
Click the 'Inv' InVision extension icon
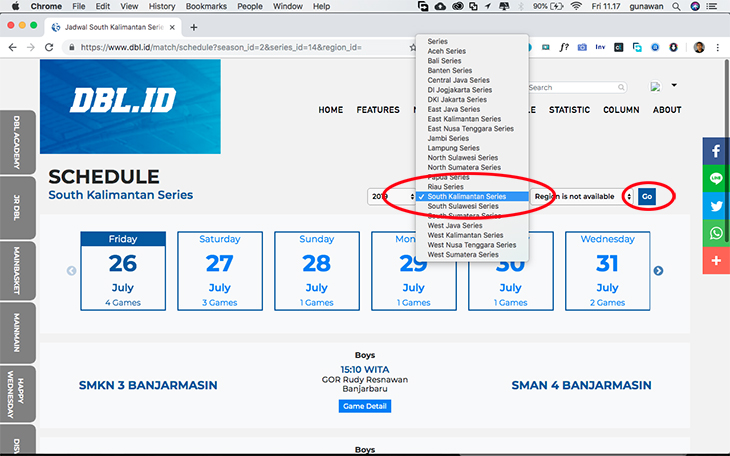tap(600, 47)
